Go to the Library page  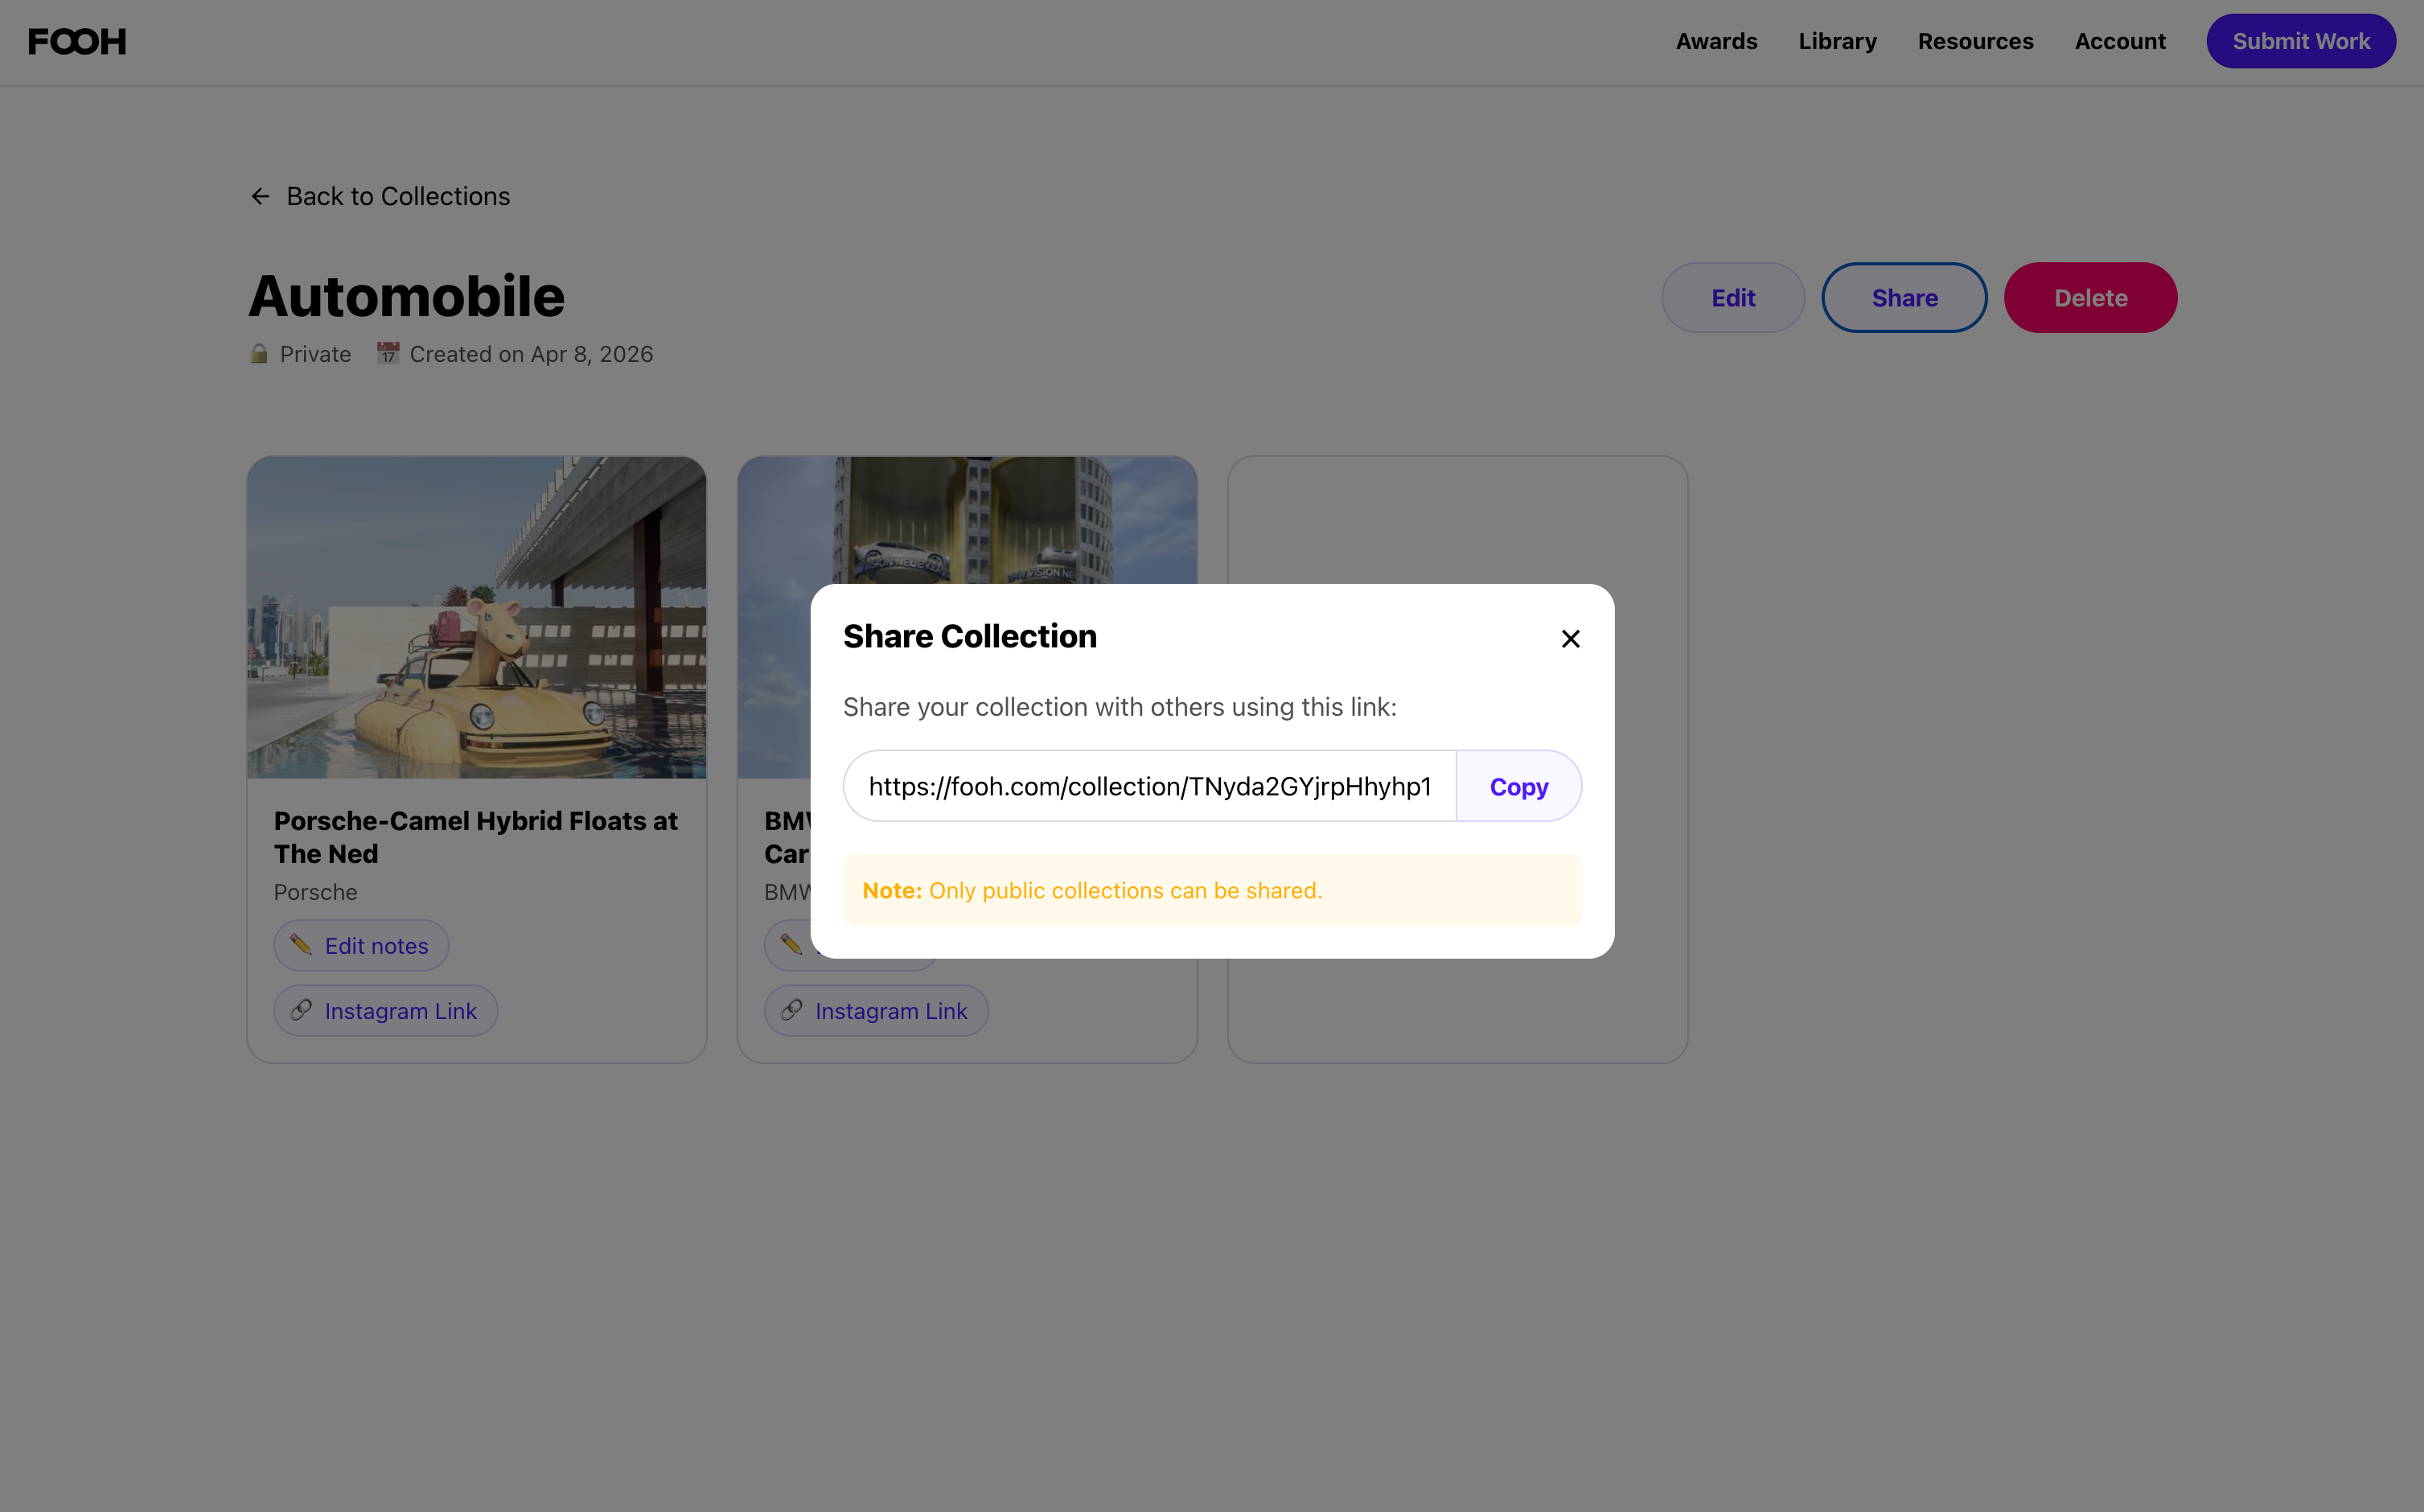click(1837, 42)
